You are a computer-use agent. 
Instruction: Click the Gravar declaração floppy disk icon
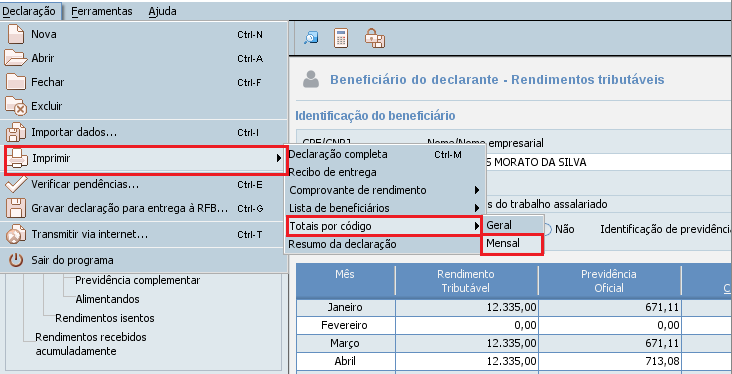(15, 208)
